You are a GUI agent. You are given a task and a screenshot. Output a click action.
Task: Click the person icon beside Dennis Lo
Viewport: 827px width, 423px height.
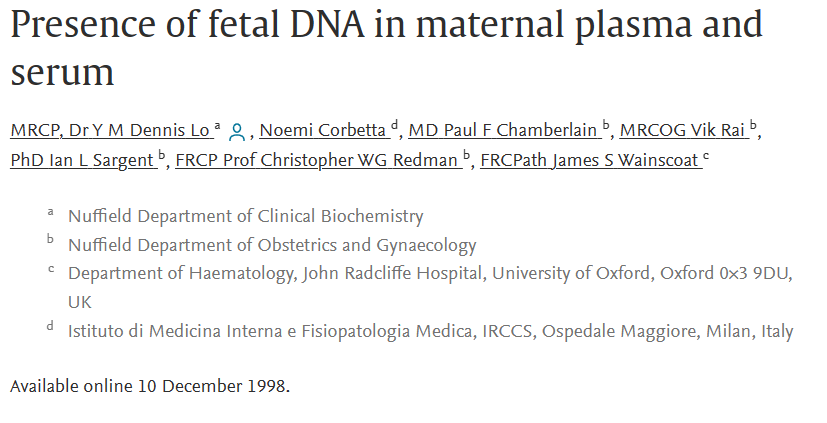coord(237,132)
